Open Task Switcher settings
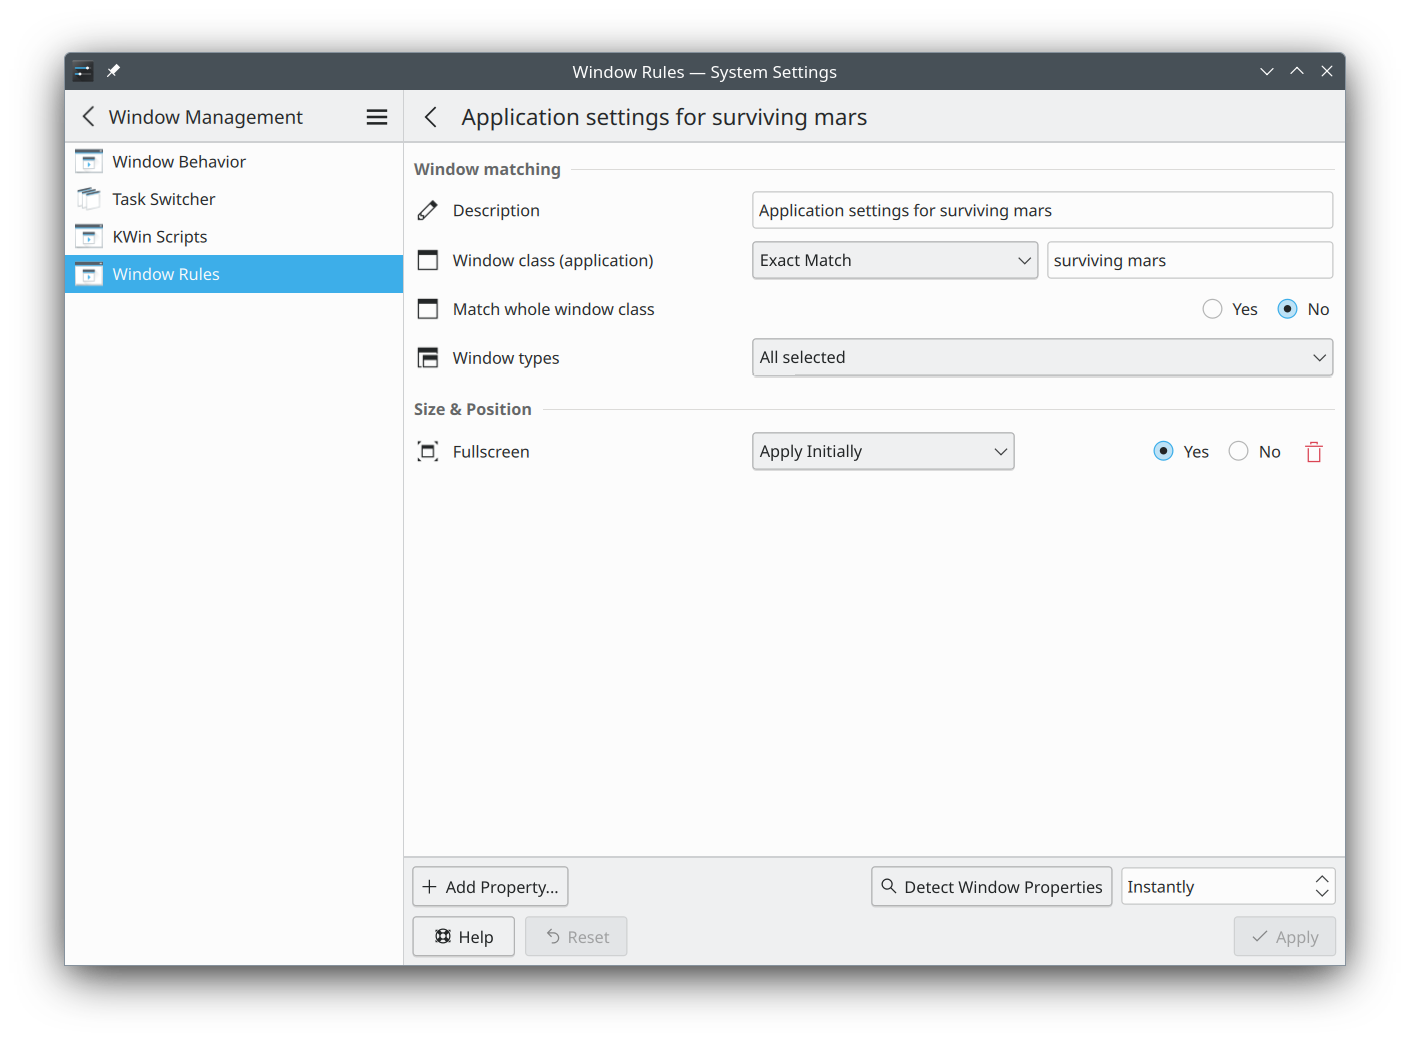Screen dimensions: 1410x1042 point(234,199)
